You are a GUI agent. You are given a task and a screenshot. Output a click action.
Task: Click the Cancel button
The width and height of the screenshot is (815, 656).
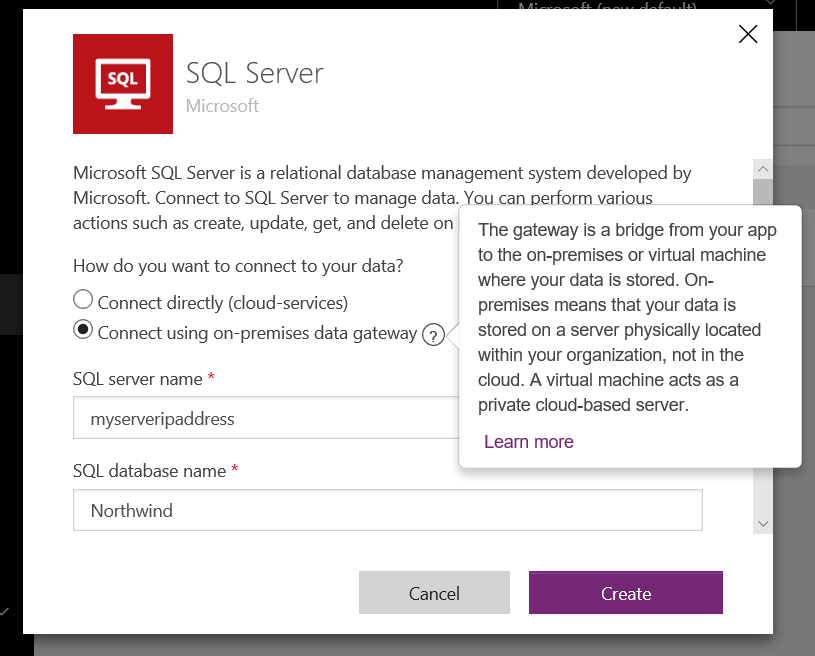[x=434, y=592]
